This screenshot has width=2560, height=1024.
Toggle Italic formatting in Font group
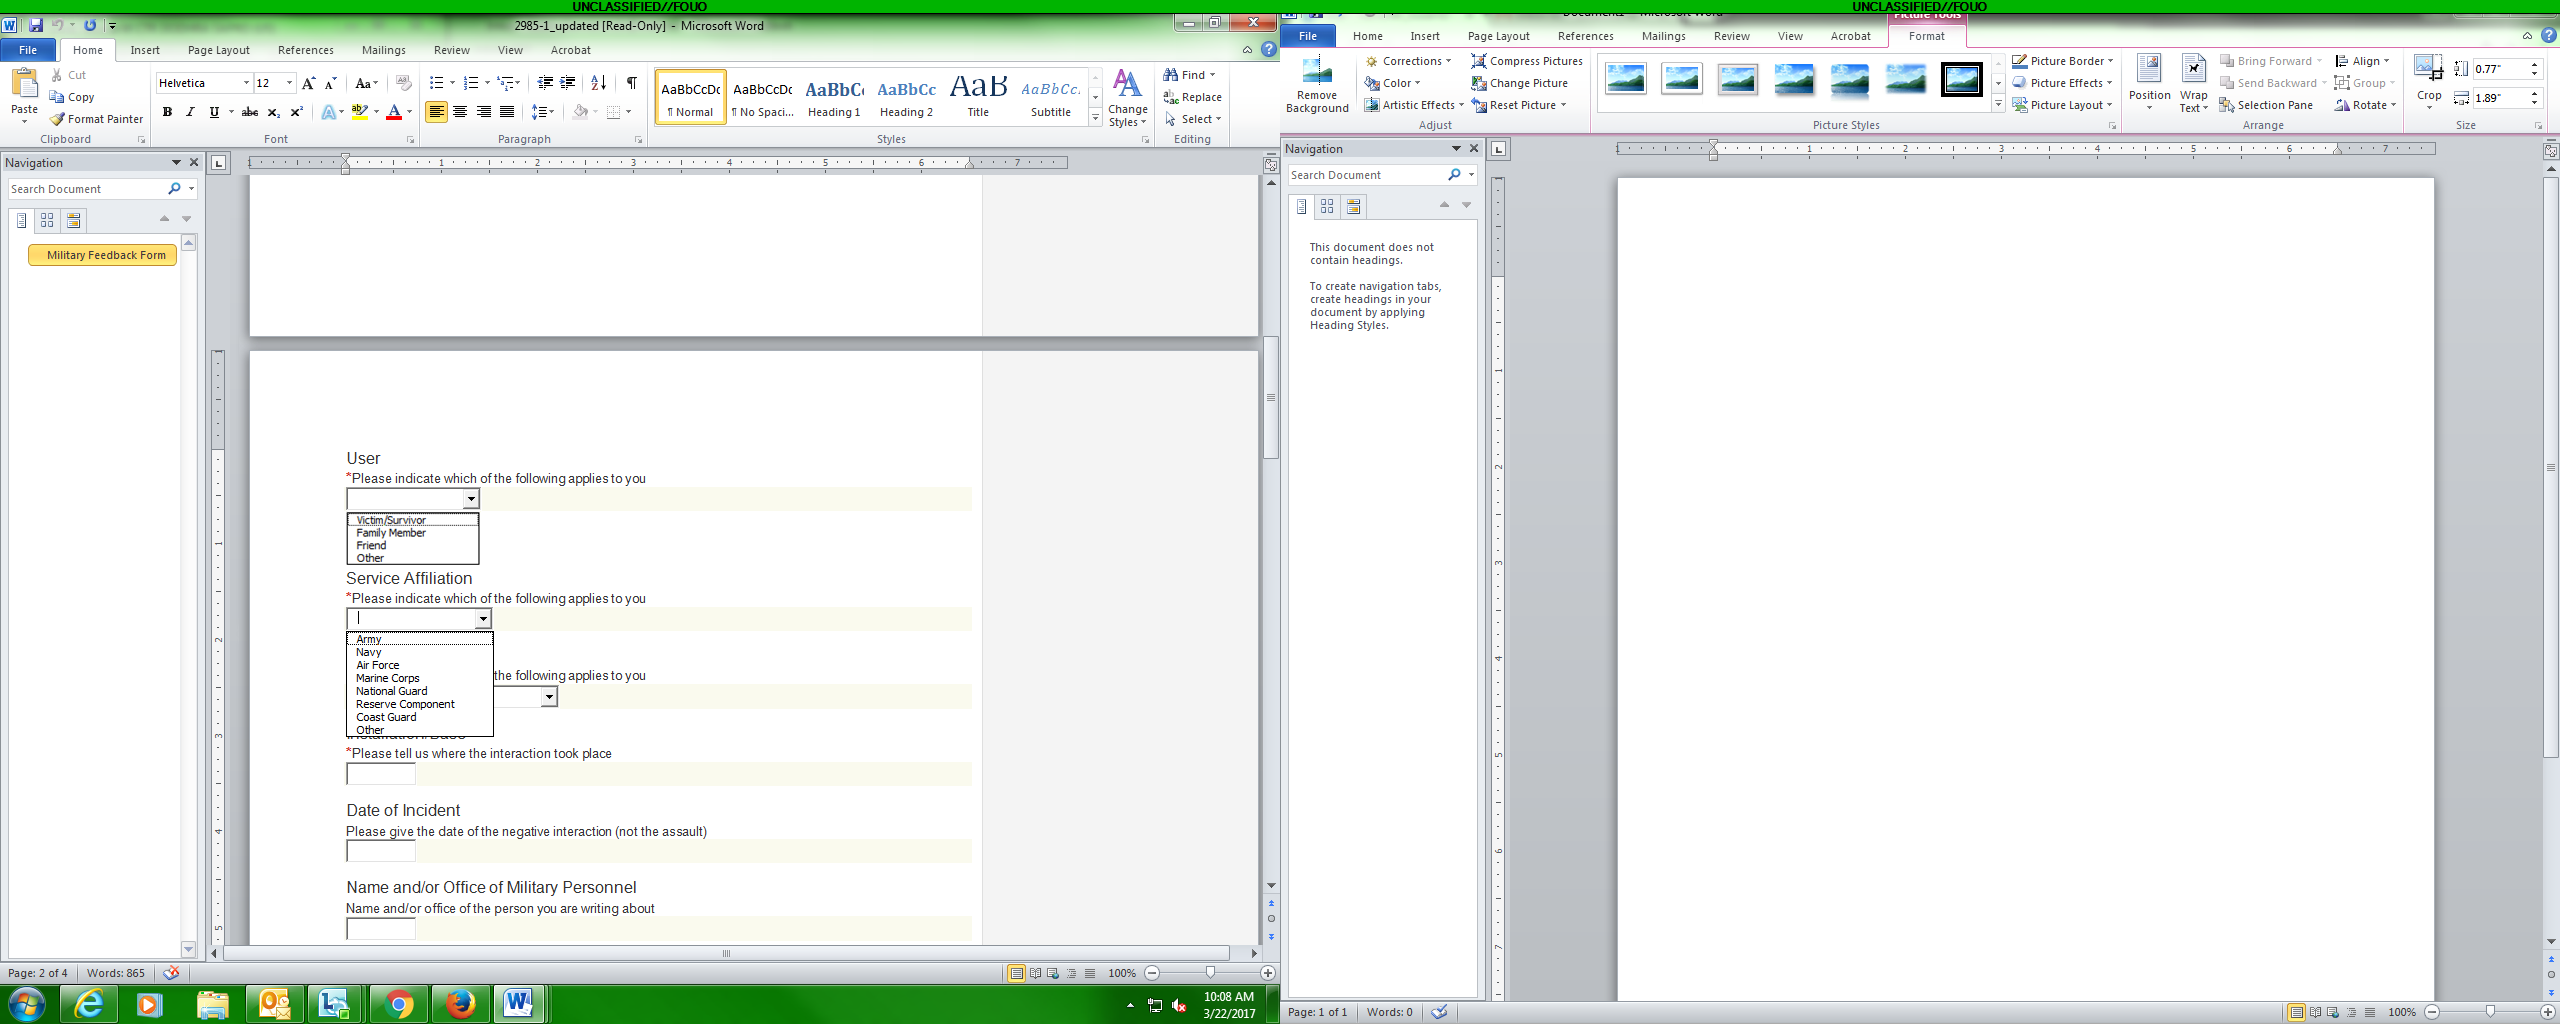point(190,112)
